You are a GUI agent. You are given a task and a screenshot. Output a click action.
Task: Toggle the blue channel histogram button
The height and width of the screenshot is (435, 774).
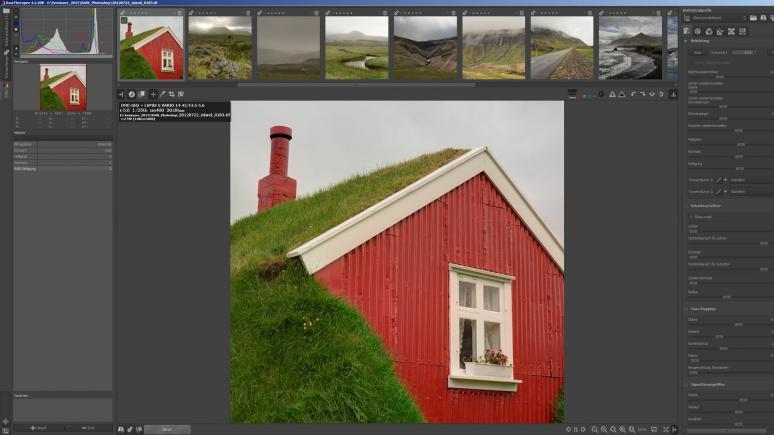click(16, 23)
